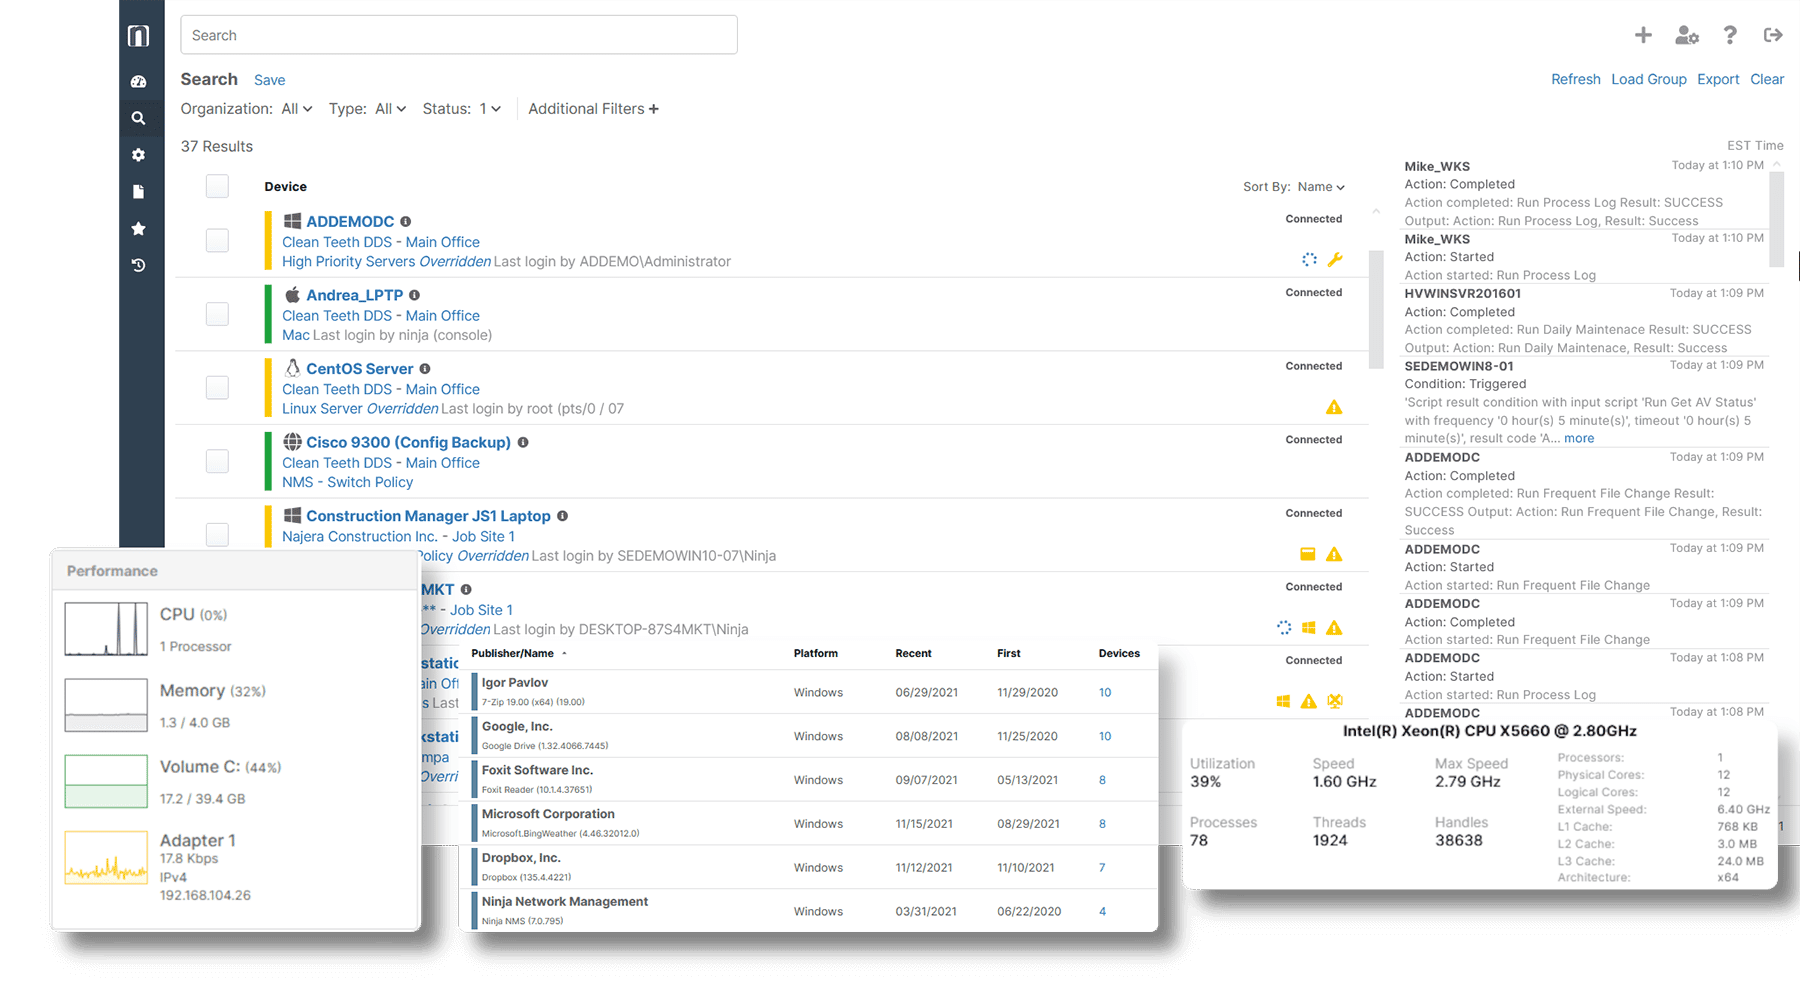Click the Refresh link
The height and width of the screenshot is (982, 1800).
coord(1575,79)
